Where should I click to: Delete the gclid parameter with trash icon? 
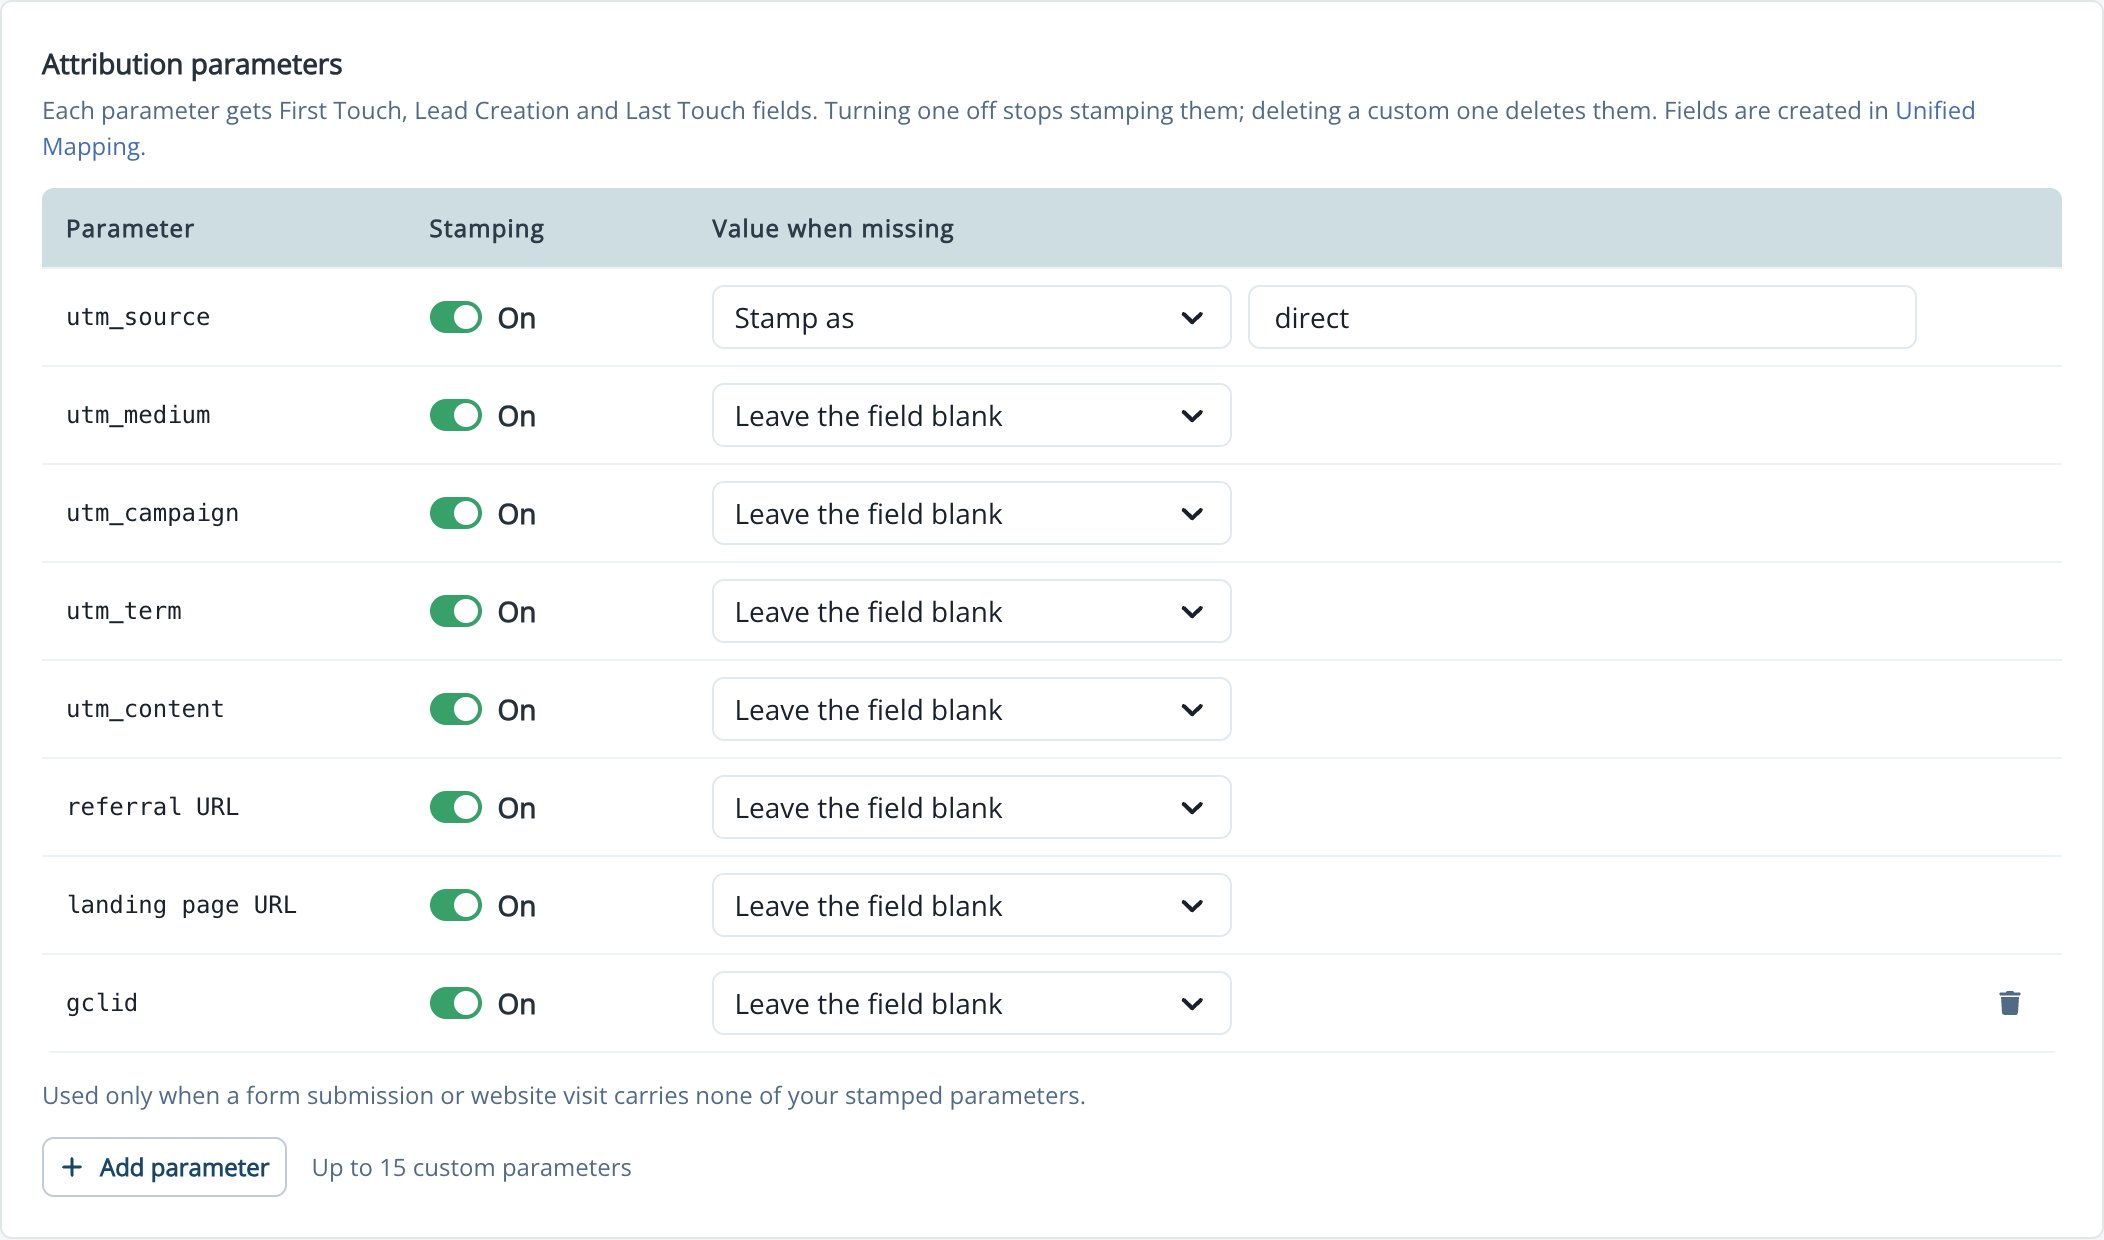coord(2009,1003)
